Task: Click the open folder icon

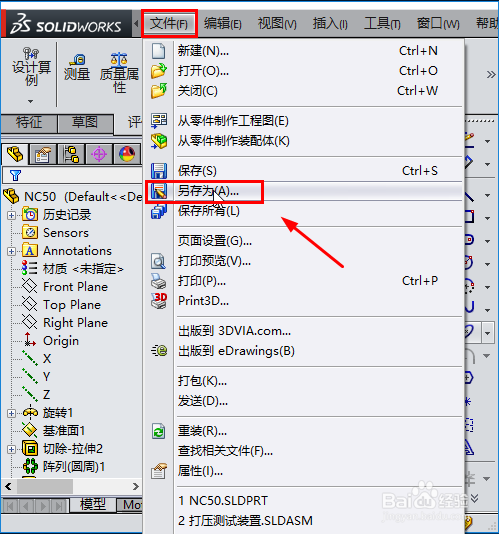Action: (x=159, y=71)
